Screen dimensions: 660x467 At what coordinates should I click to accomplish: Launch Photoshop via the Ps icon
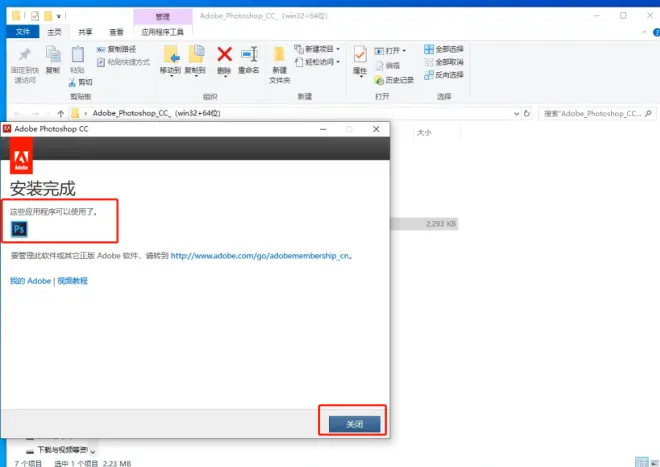pyautogui.click(x=19, y=229)
